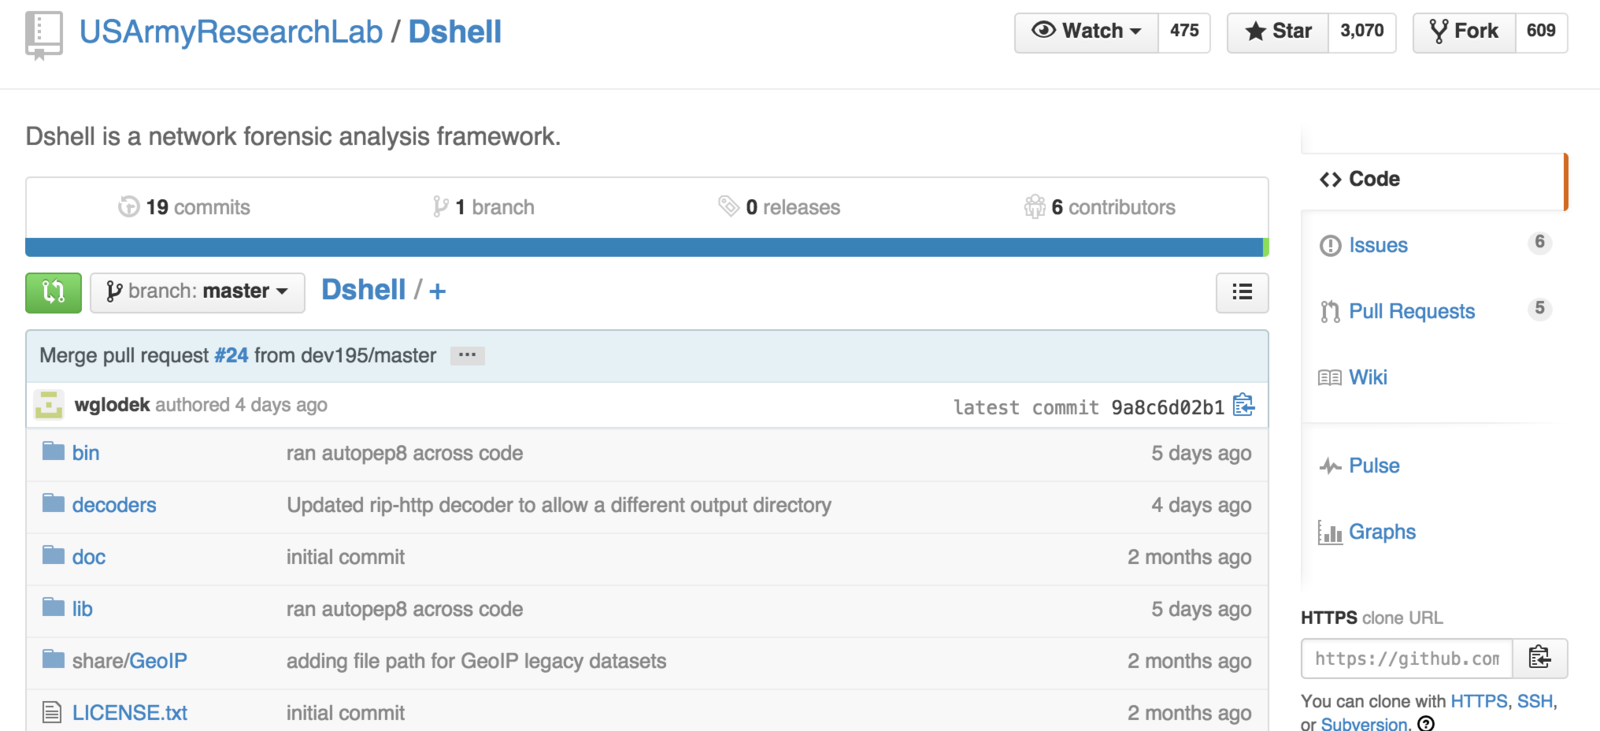The height and width of the screenshot is (731, 1600).
Task: Click the tag icon next to releases
Action: [728, 207]
